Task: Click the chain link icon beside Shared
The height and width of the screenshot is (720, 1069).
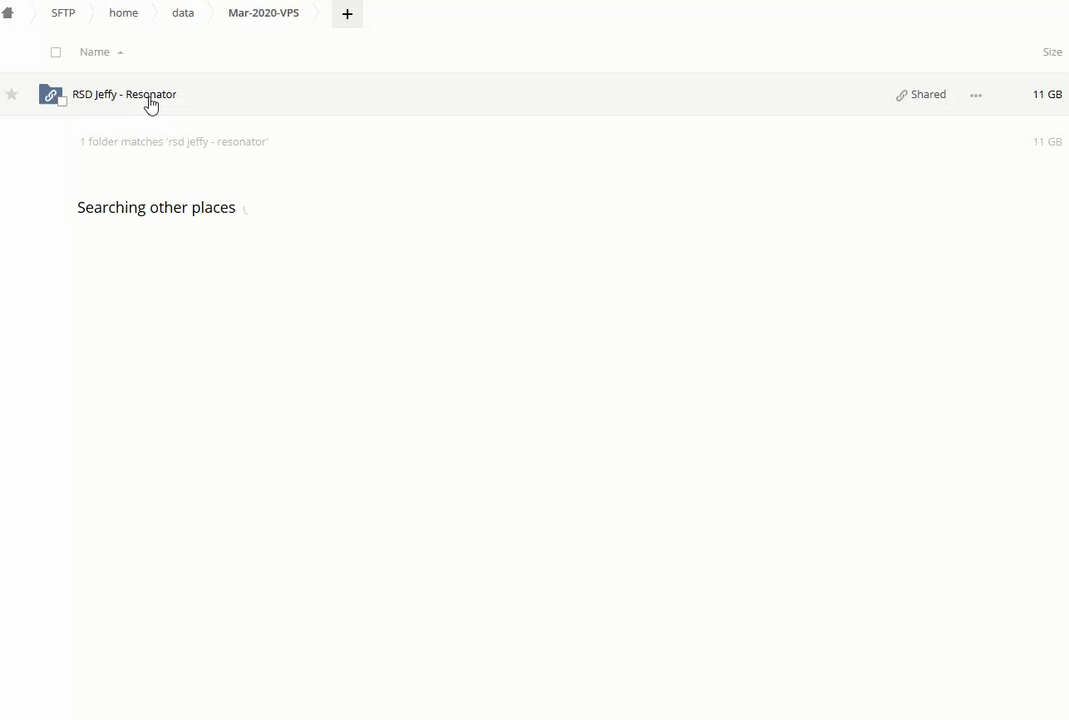Action: coord(901,95)
